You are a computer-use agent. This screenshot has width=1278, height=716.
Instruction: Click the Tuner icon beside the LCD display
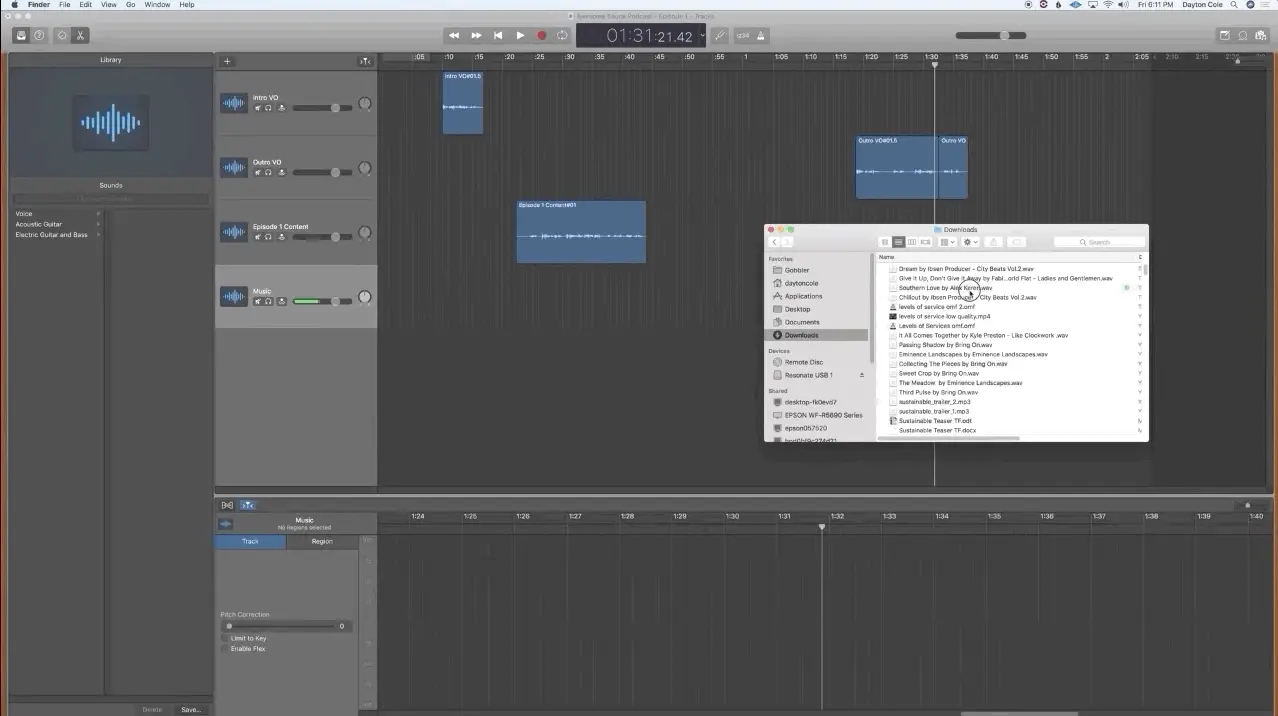click(x=721, y=35)
